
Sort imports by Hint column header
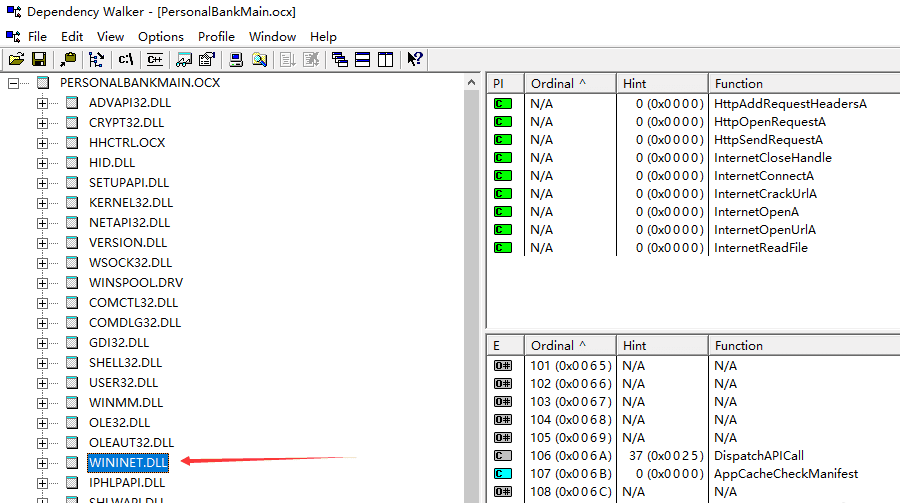click(662, 84)
